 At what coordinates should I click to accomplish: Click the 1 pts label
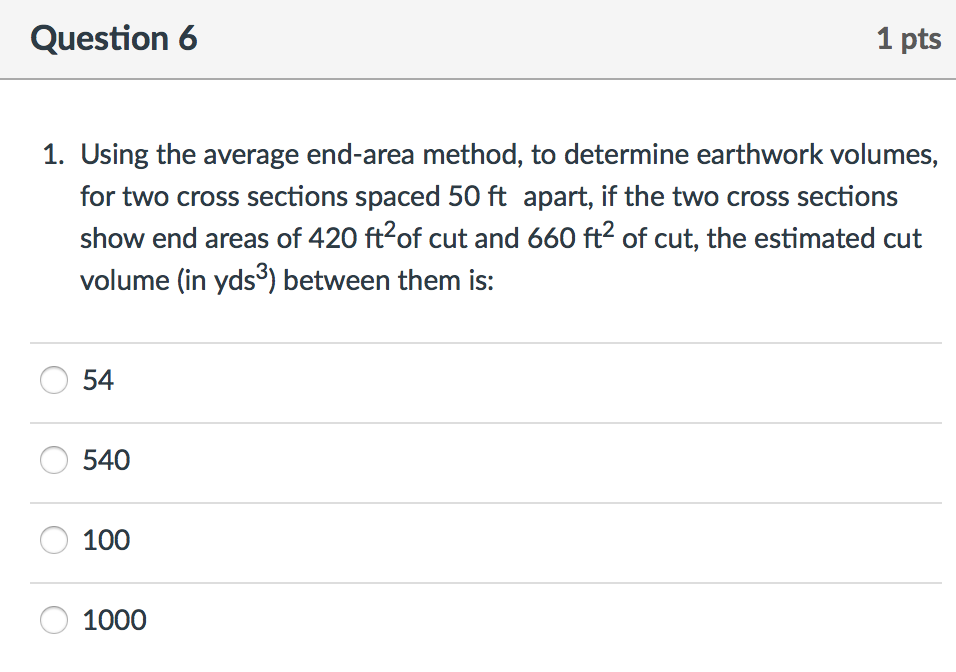[x=909, y=38]
